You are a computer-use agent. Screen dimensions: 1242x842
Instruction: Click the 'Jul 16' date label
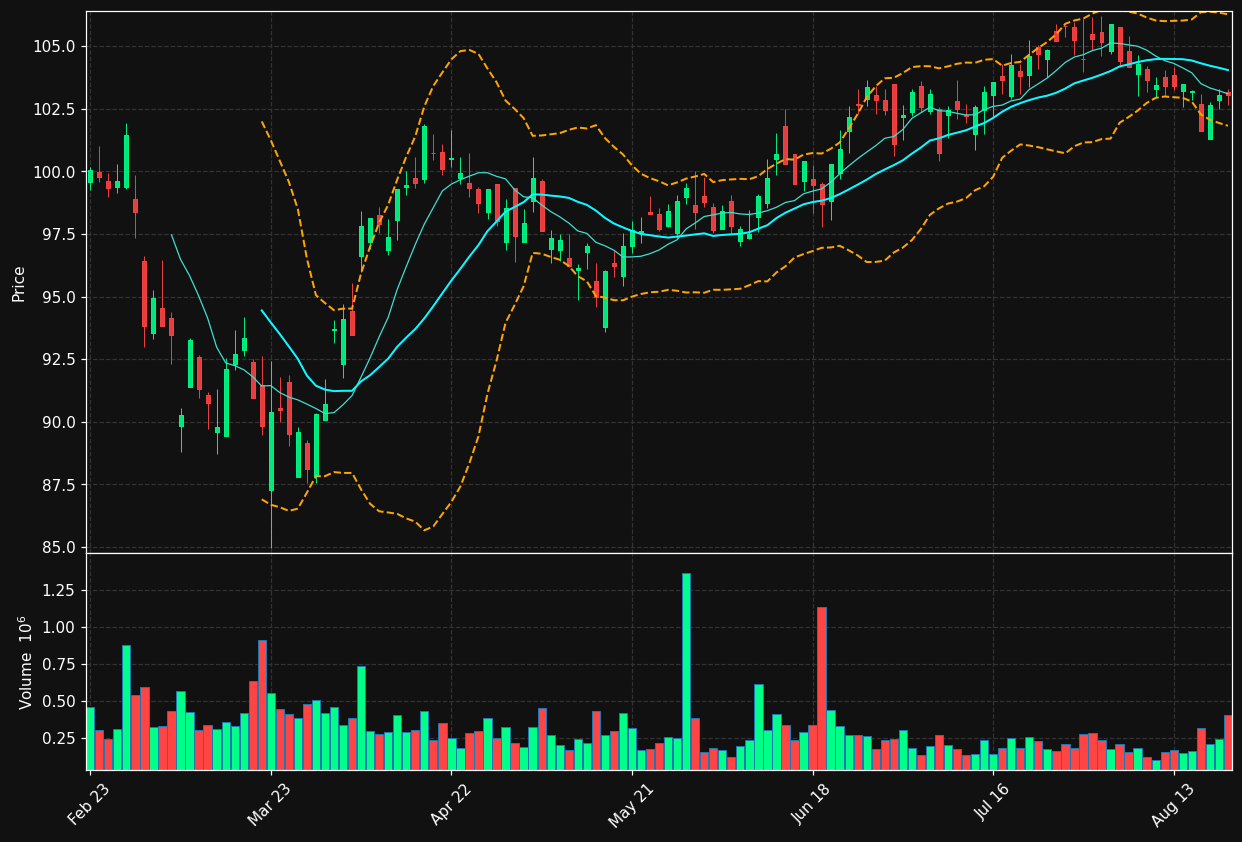point(994,803)
